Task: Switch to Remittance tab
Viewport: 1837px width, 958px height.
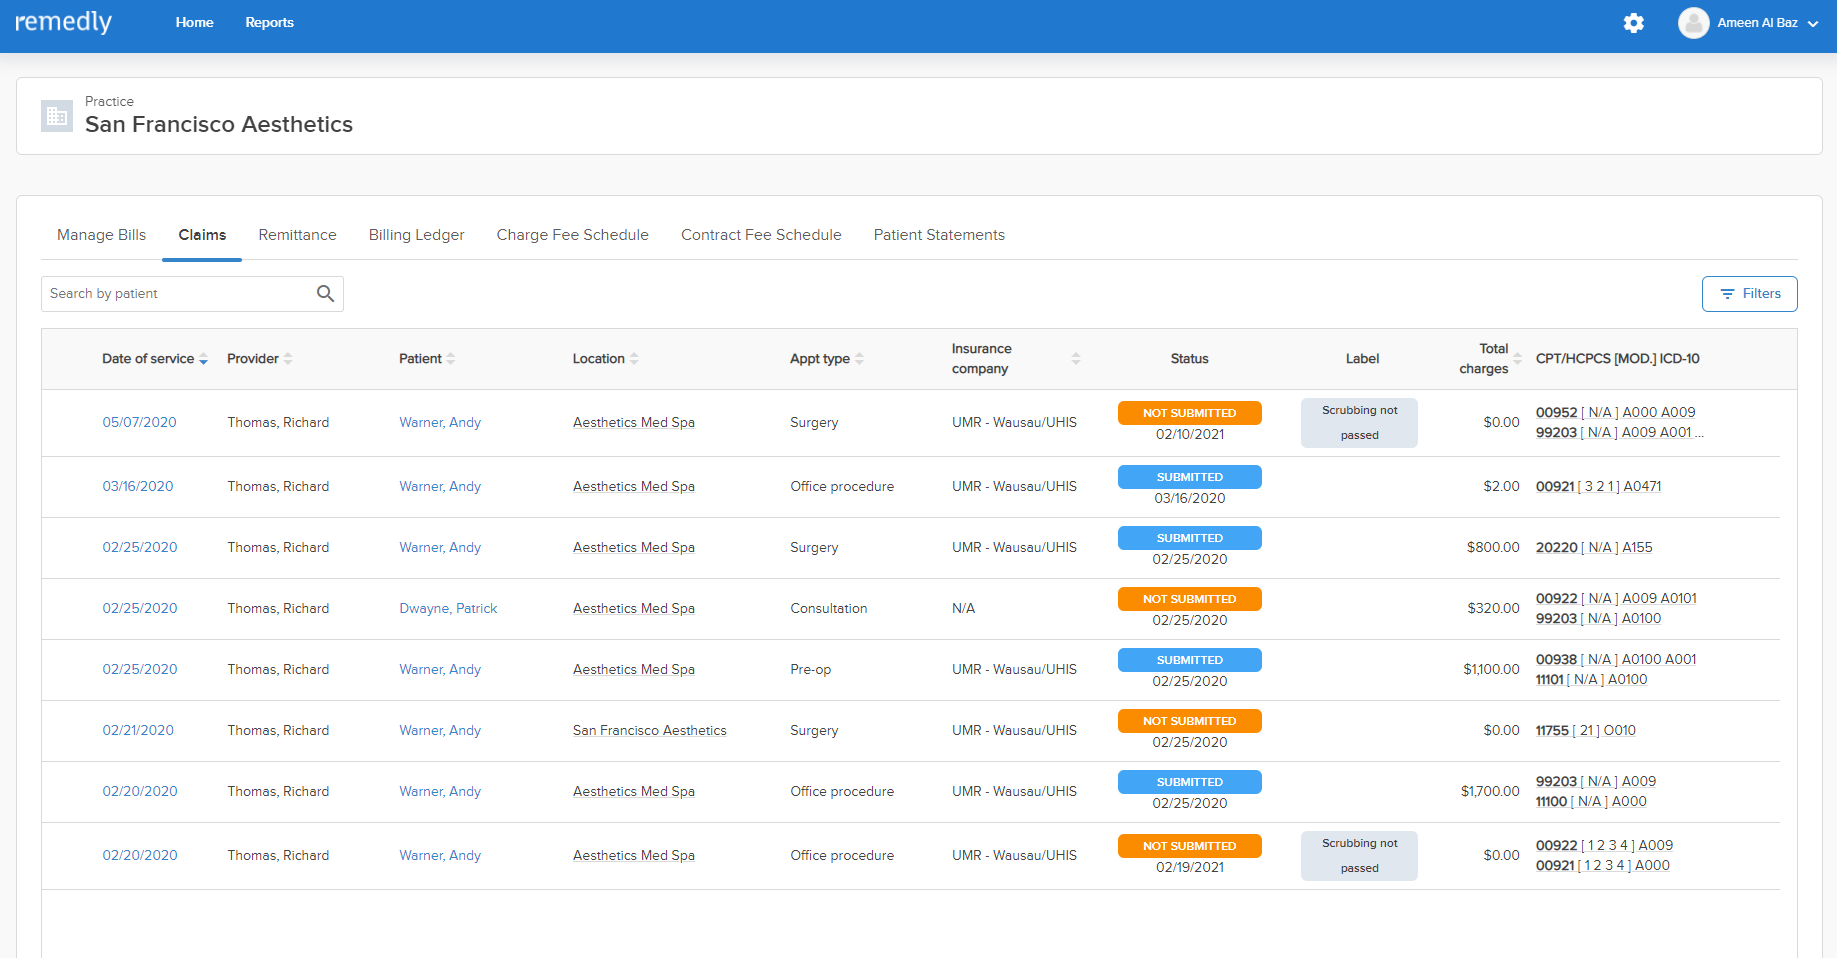Action: tap(297, 235)
